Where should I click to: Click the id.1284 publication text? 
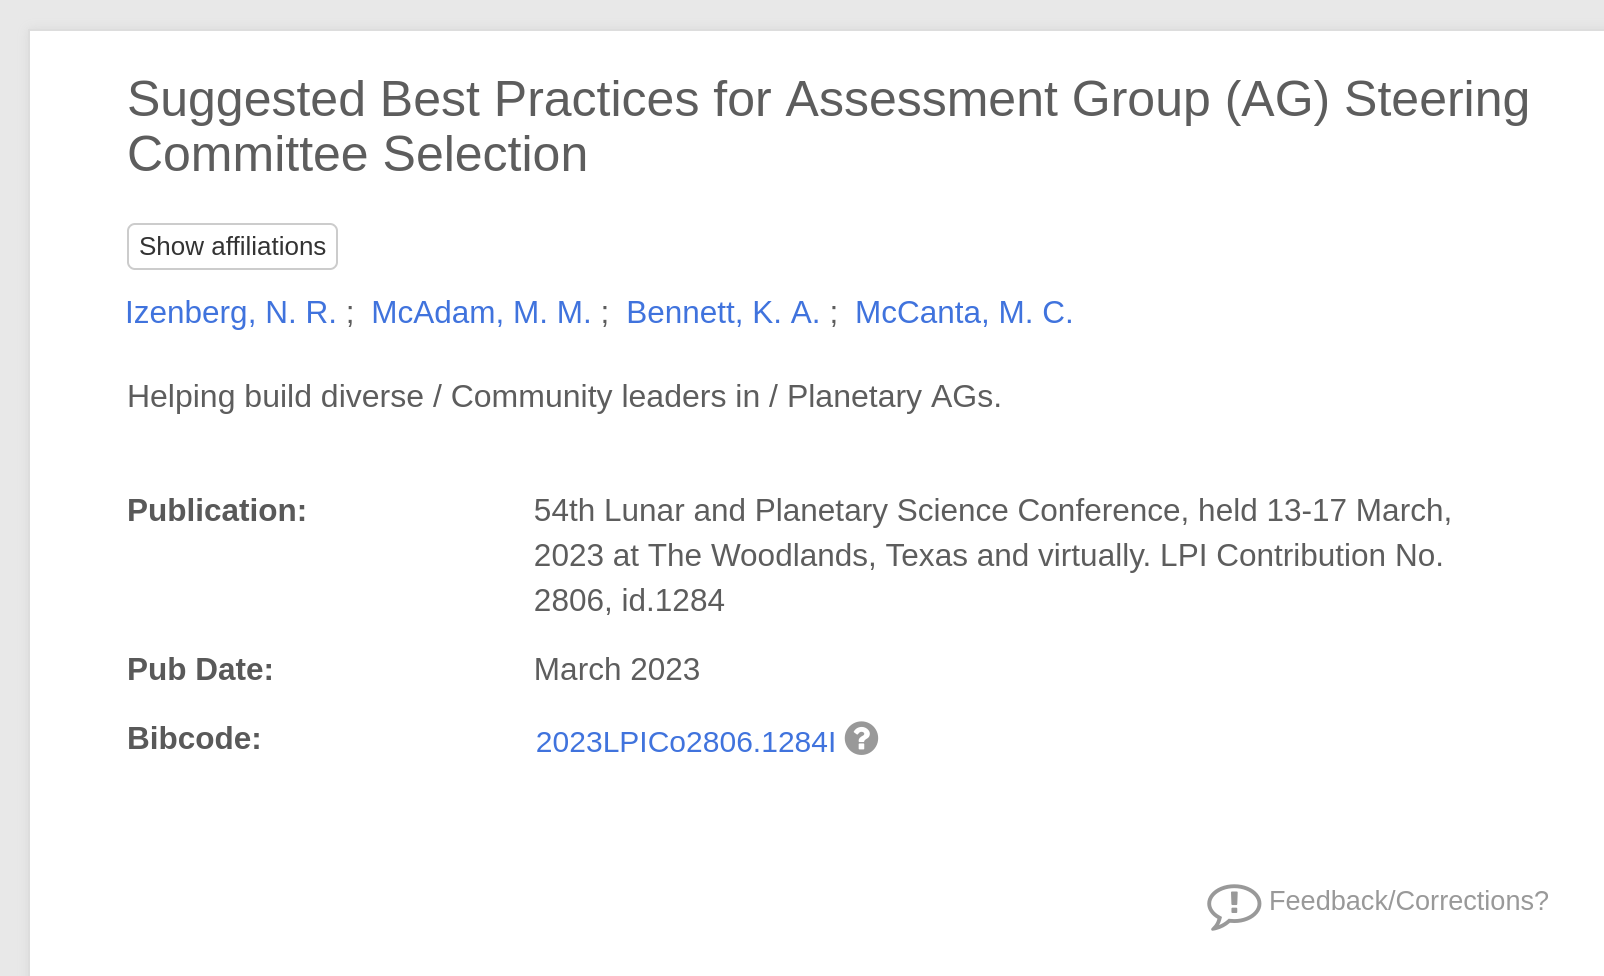tap(672, 601)
